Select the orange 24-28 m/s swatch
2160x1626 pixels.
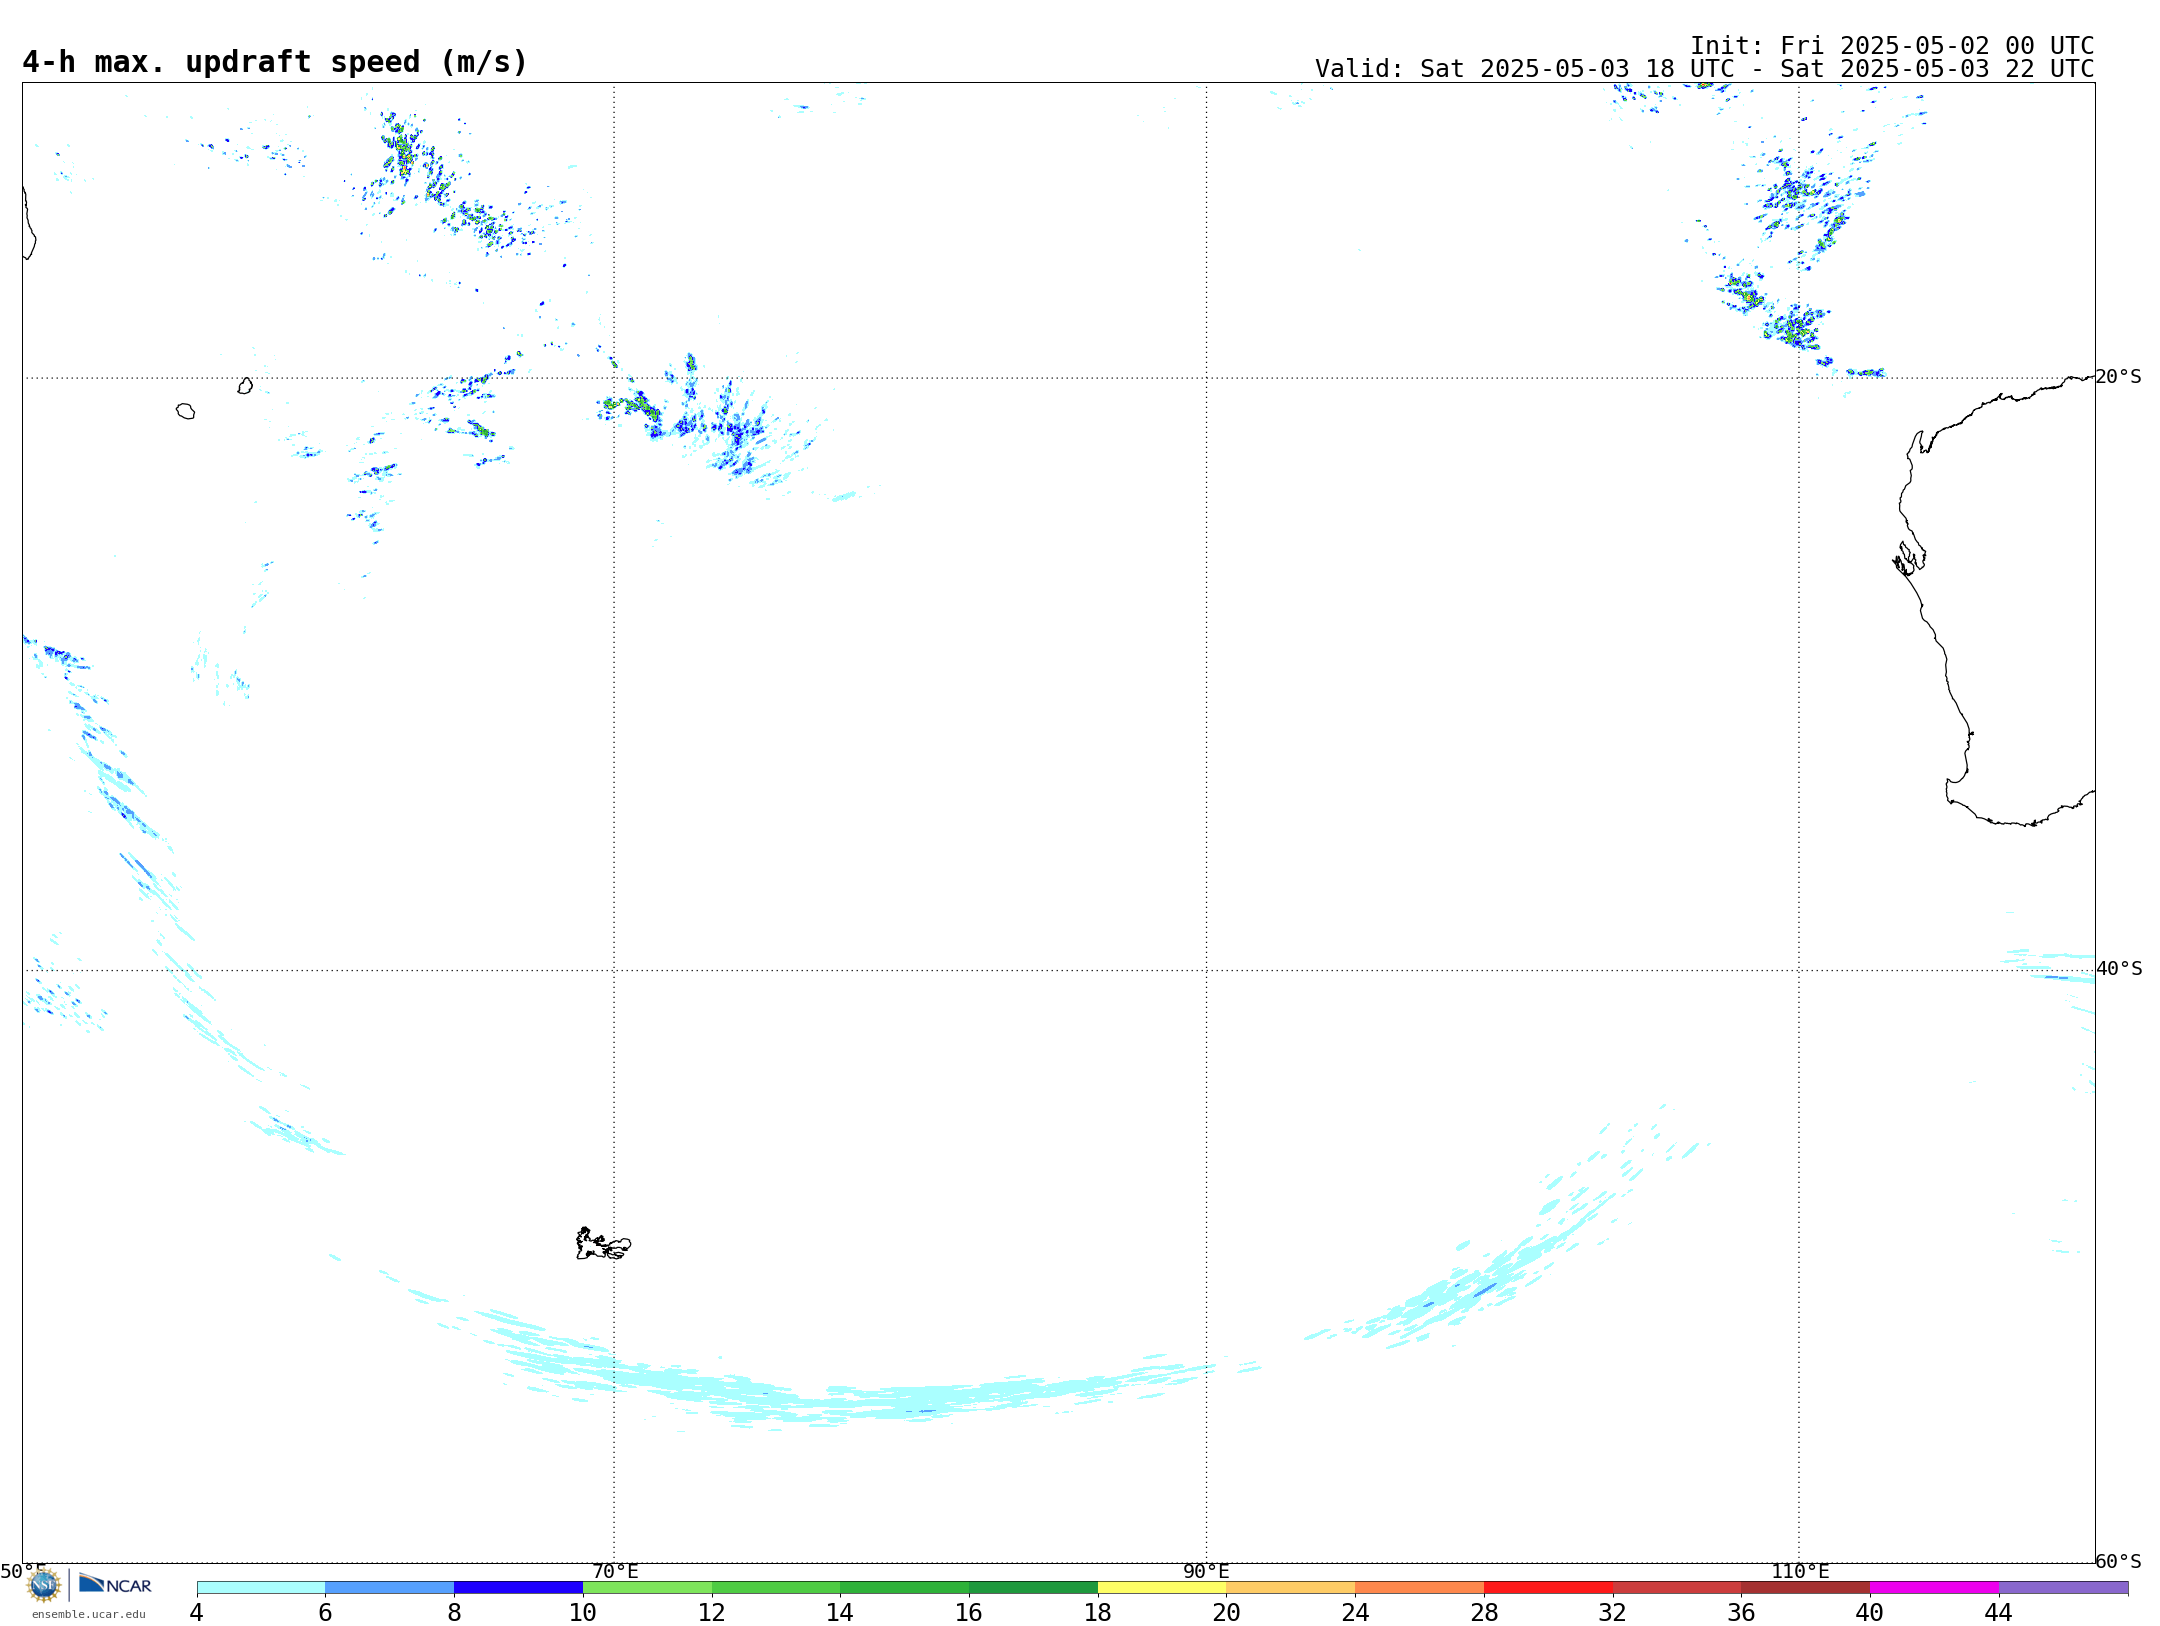click(1420, 1587)
